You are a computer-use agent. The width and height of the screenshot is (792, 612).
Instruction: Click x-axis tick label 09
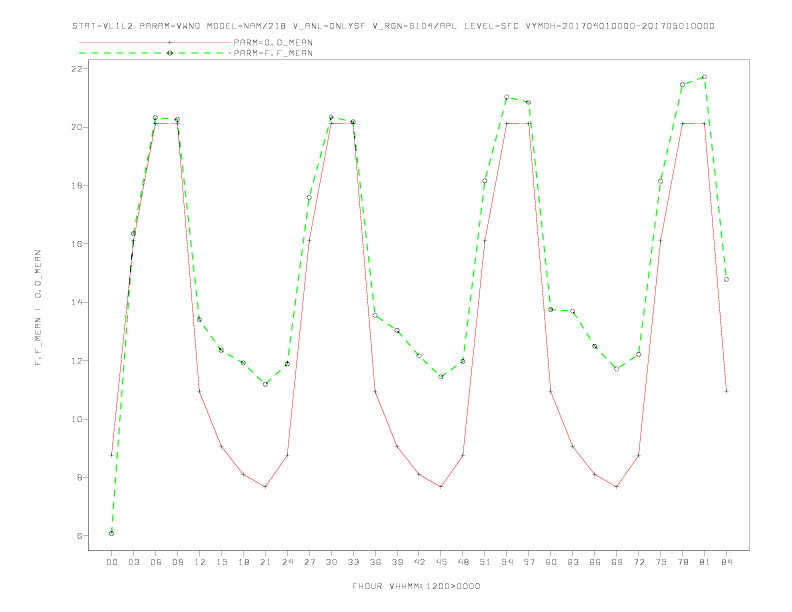177,562
